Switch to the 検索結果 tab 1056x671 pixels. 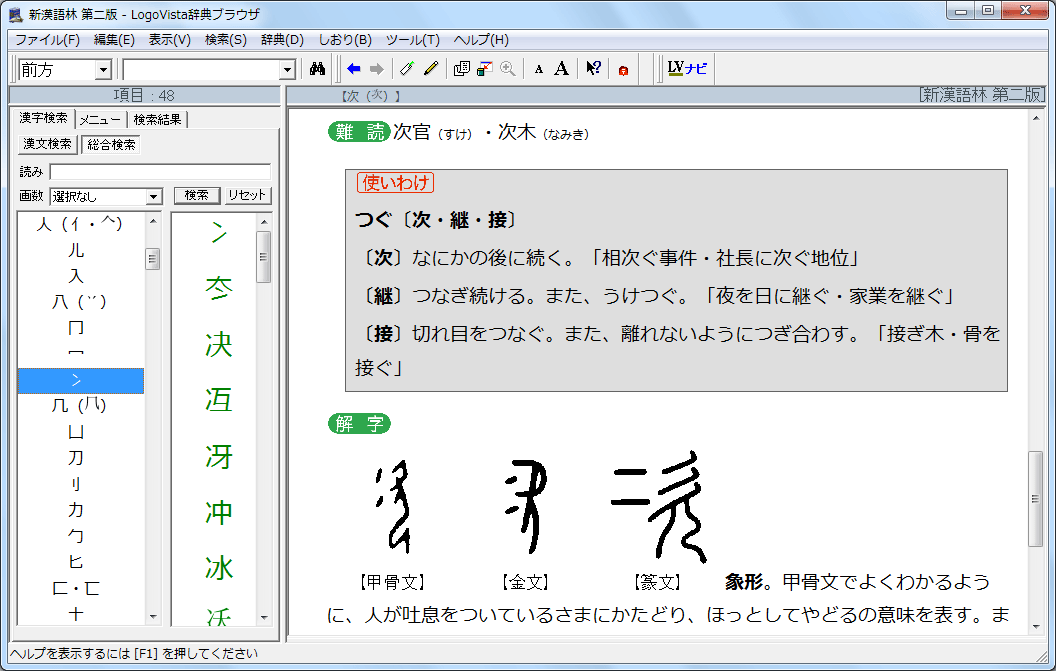(157, 119)
